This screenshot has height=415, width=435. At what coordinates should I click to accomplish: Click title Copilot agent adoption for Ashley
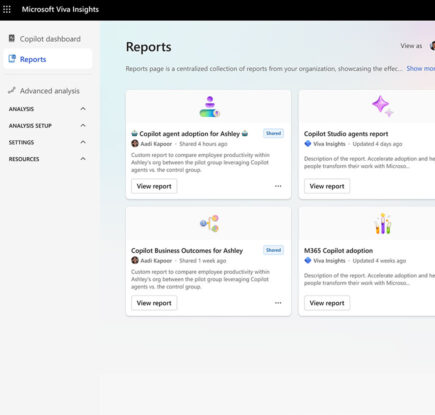point(189,134)
